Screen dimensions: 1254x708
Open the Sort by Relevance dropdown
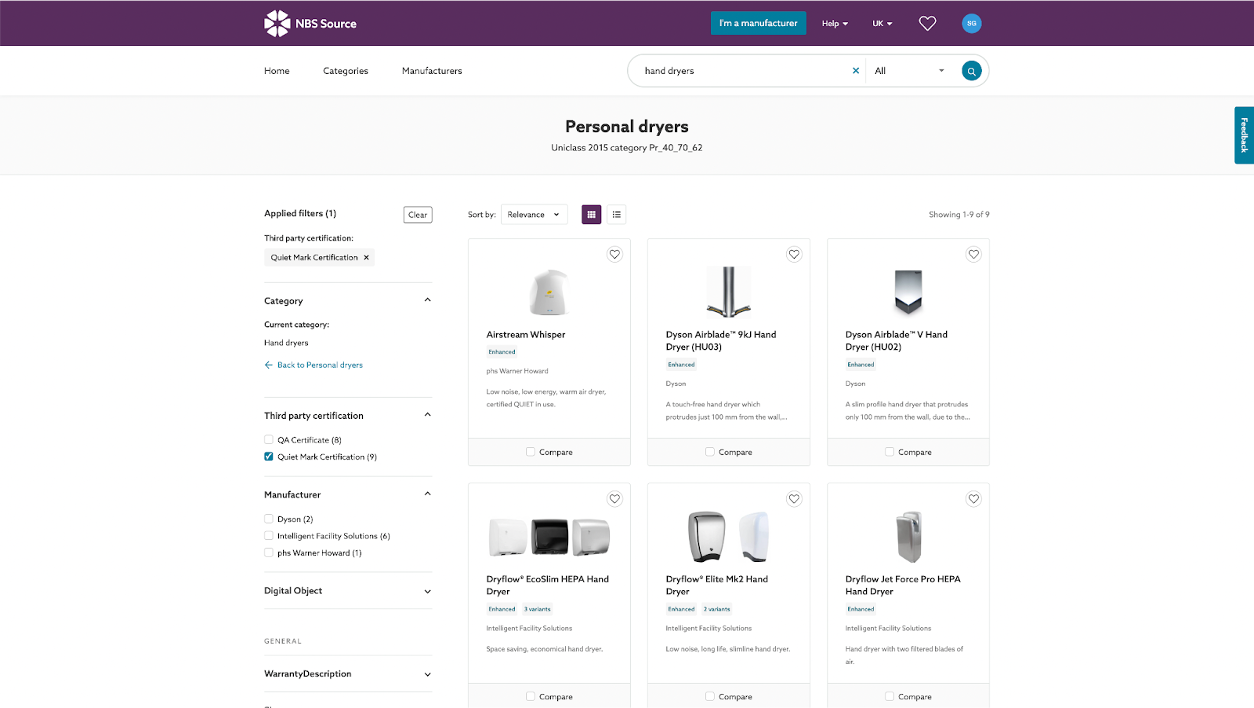point(534,214)
